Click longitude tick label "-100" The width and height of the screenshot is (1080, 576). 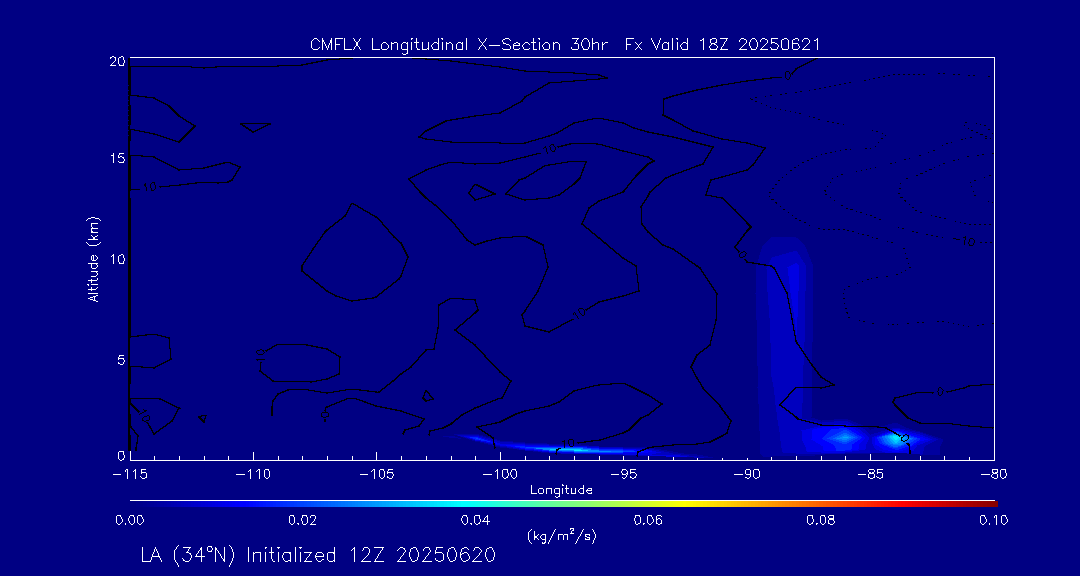pyautogui.click(x=500, y=475)
